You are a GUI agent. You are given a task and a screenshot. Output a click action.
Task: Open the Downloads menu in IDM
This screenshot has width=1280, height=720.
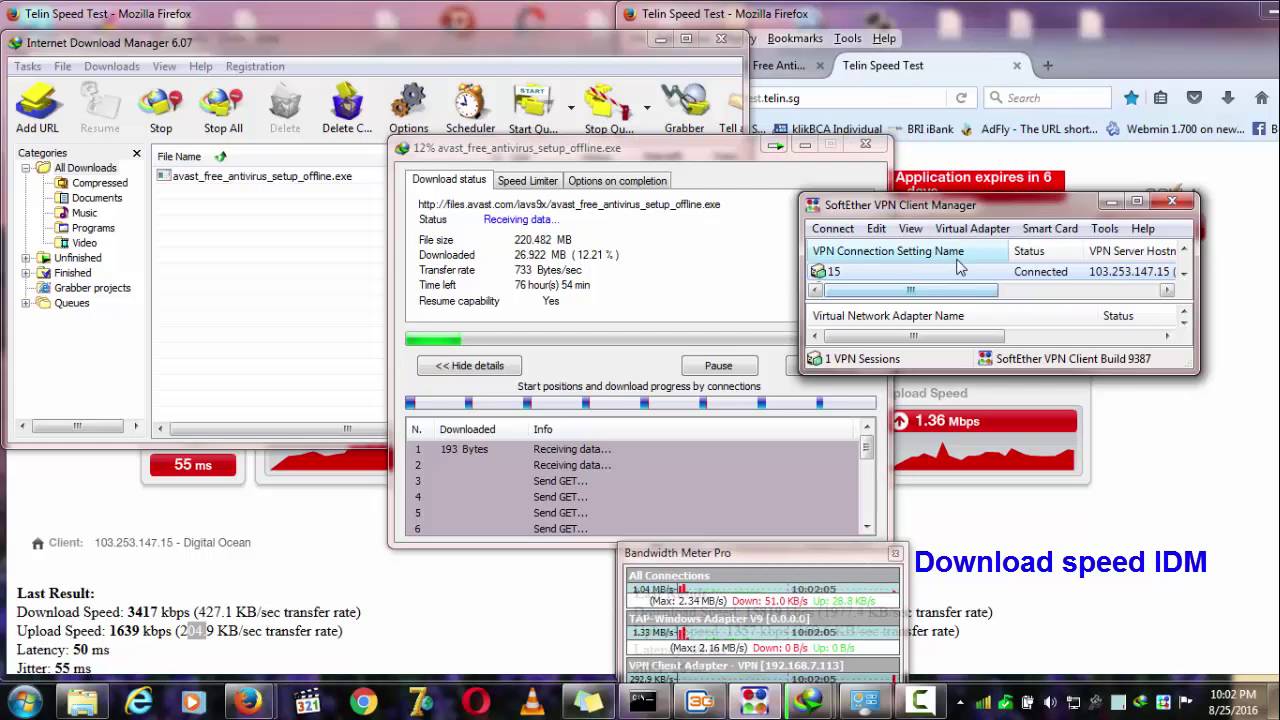[x=112, y=66]
